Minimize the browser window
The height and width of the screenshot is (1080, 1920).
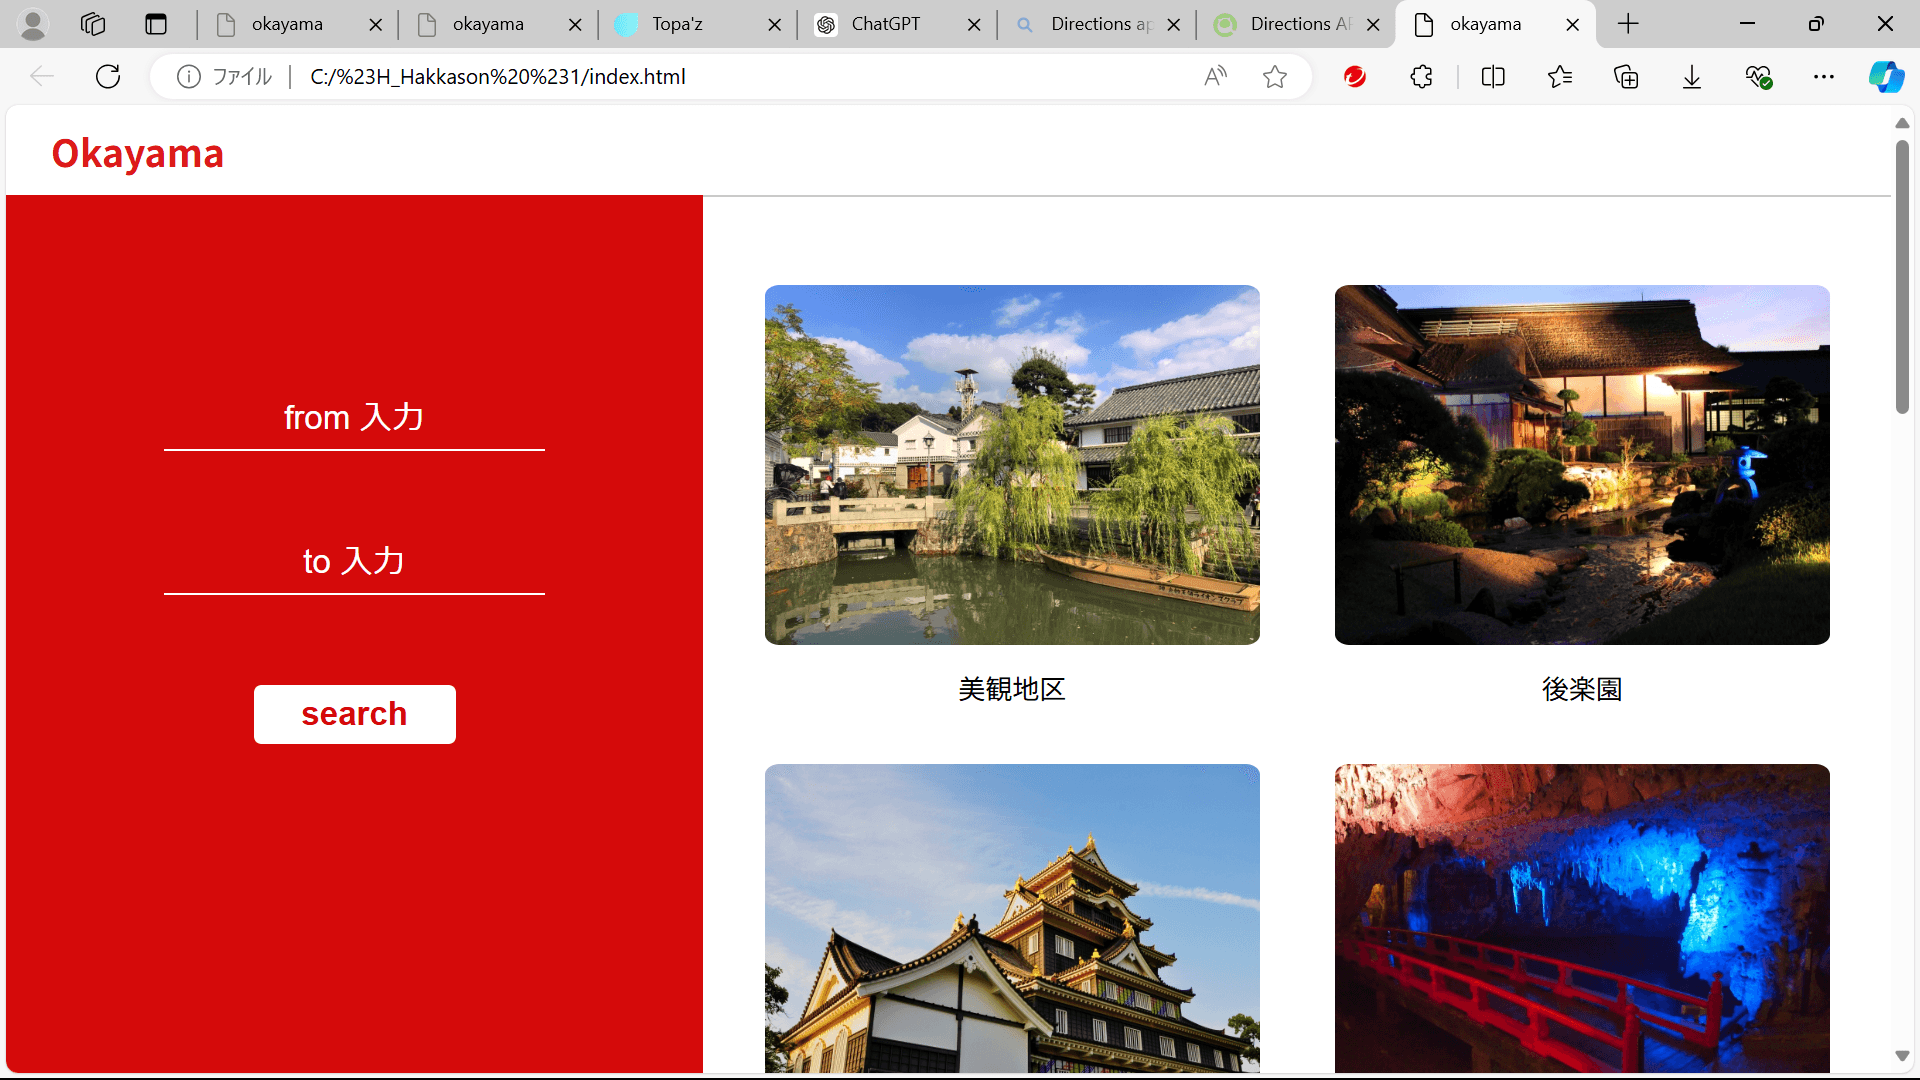click(x=1748, y=24)
